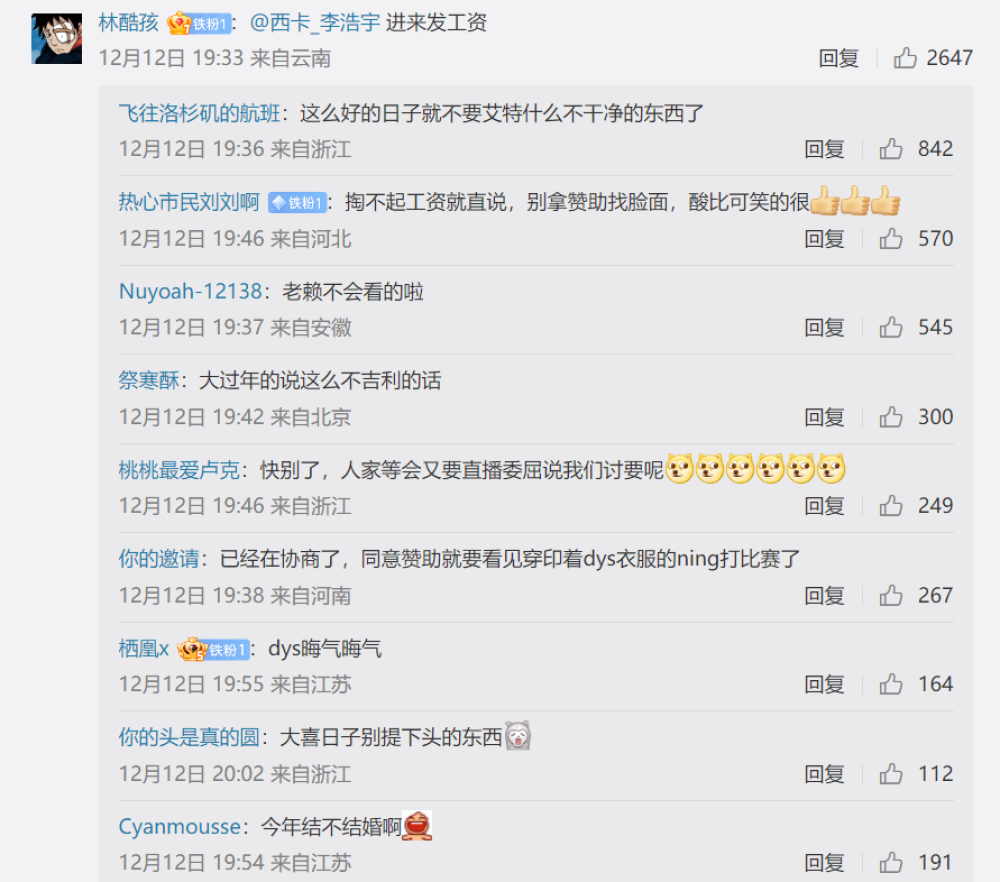Like 林酷孩's comment with 2647 likes
Image resolution: width=1000 pixels, height=882 pixels.
[905, 58]
